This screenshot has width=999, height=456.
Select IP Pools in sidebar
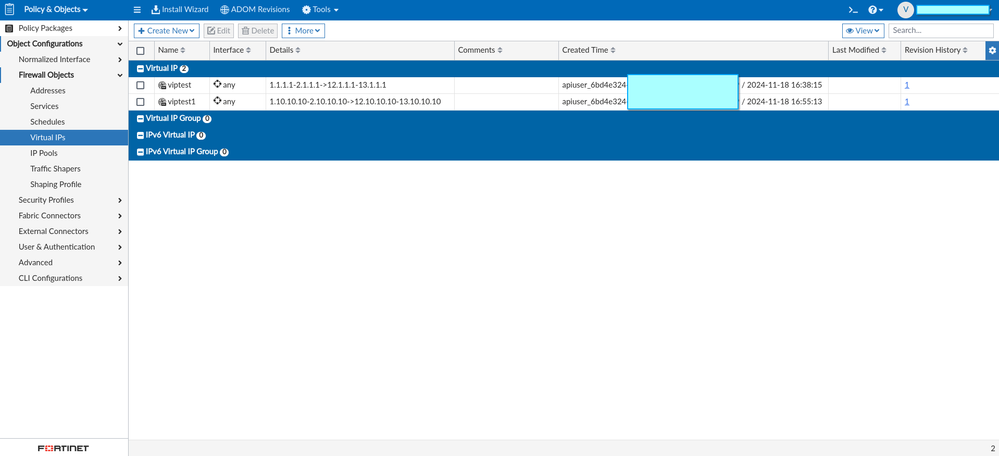coord(44,153)
